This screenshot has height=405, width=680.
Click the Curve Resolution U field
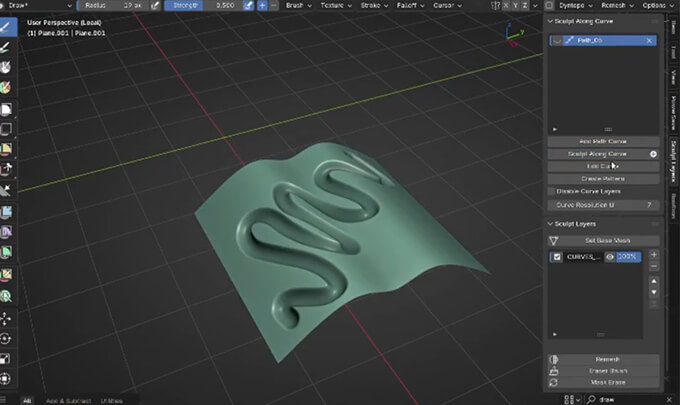[604, 204]
